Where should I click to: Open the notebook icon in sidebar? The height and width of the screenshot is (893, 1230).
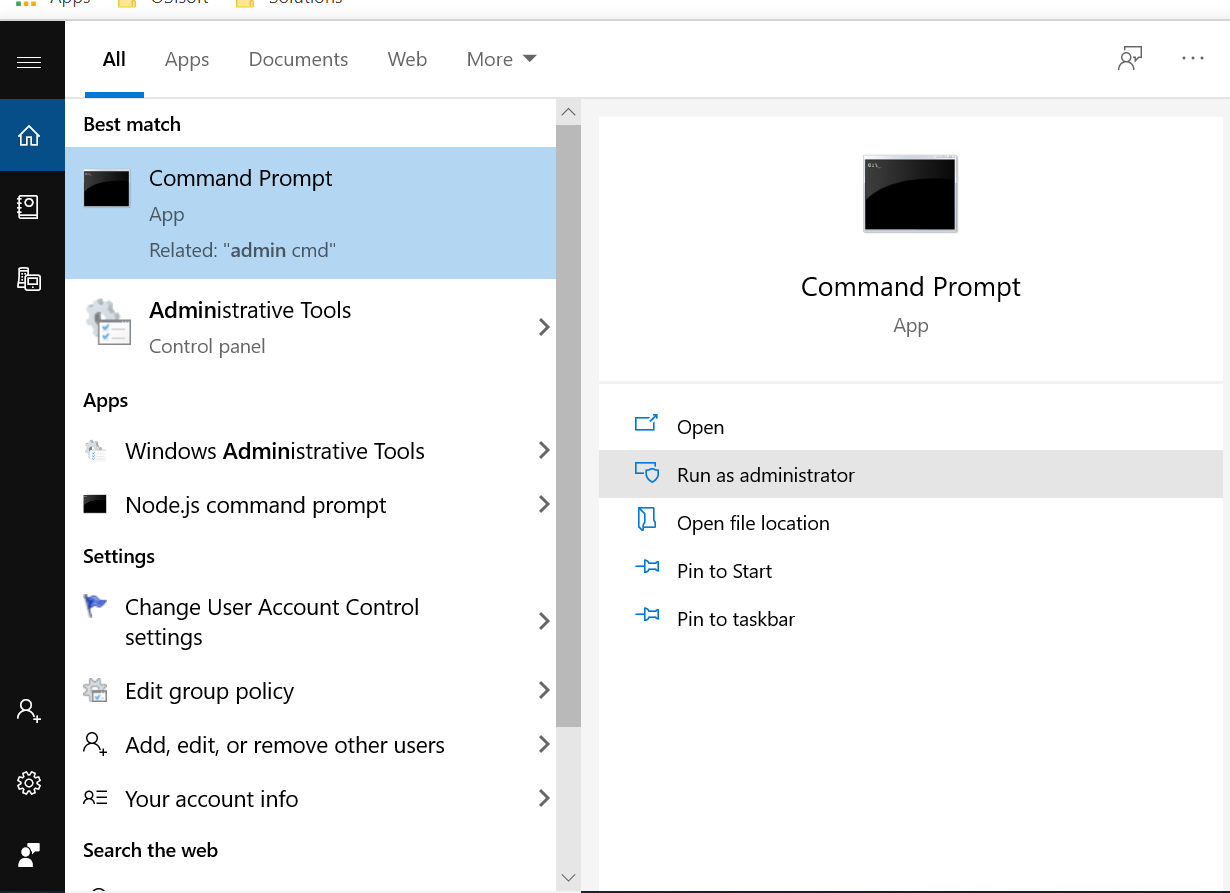pyautogui.click(x=29, y=207)
